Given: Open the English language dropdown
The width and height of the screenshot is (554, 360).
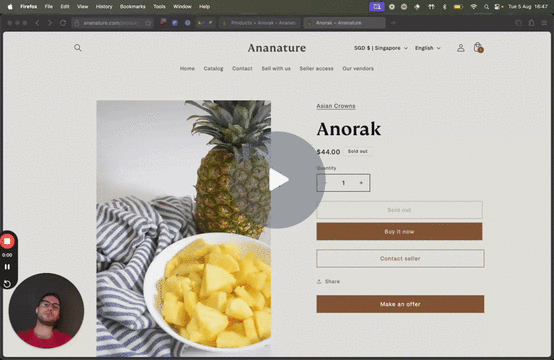Looking at the screenshot, I should 428,48.
